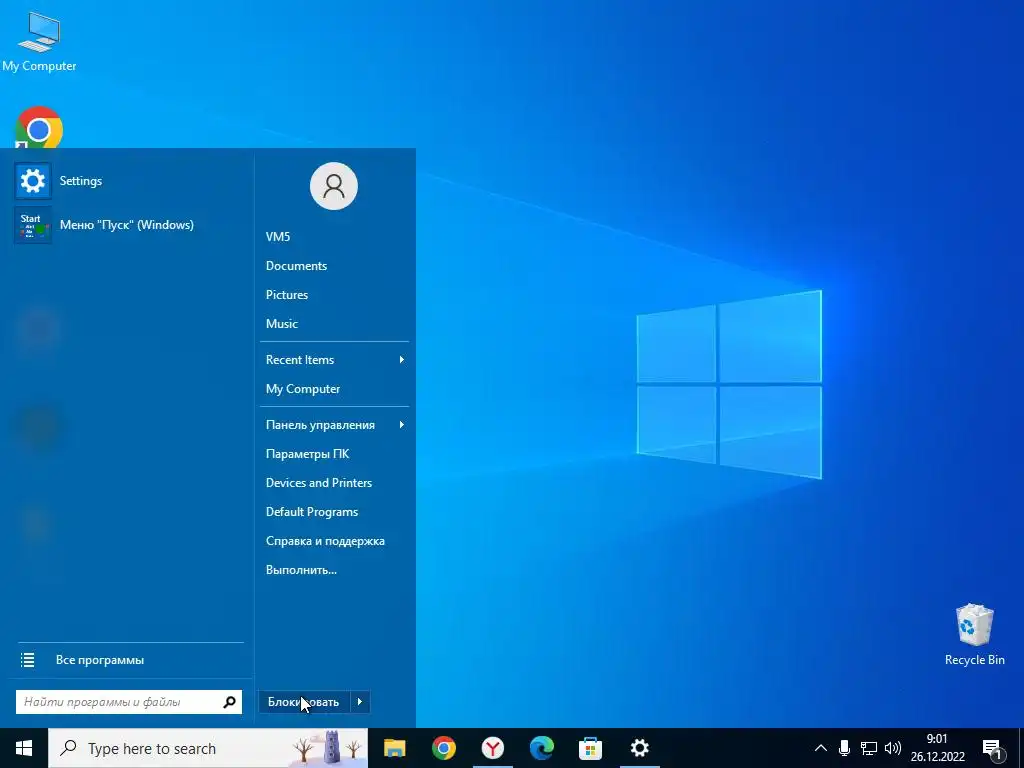Expand the Панель управления submenu arrow
Image resolution: width=1024 pixels, height=768 pixels.
(x=402, y=425)
